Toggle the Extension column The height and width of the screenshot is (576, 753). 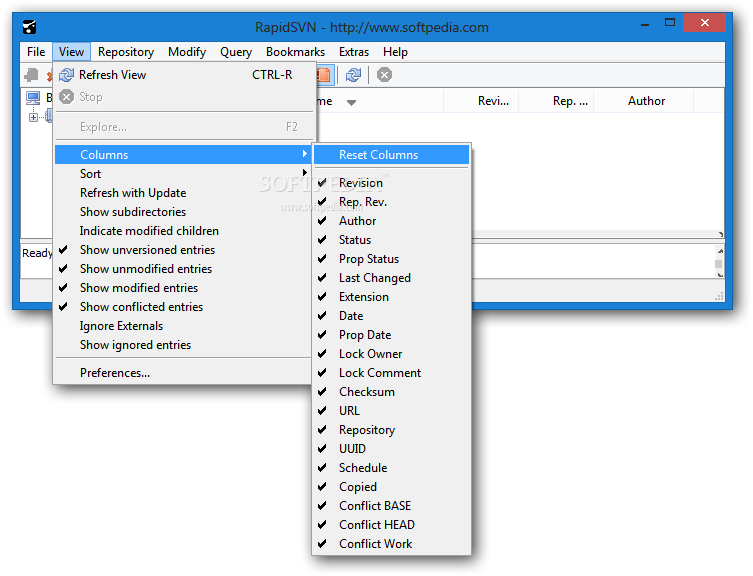[391, 297]
